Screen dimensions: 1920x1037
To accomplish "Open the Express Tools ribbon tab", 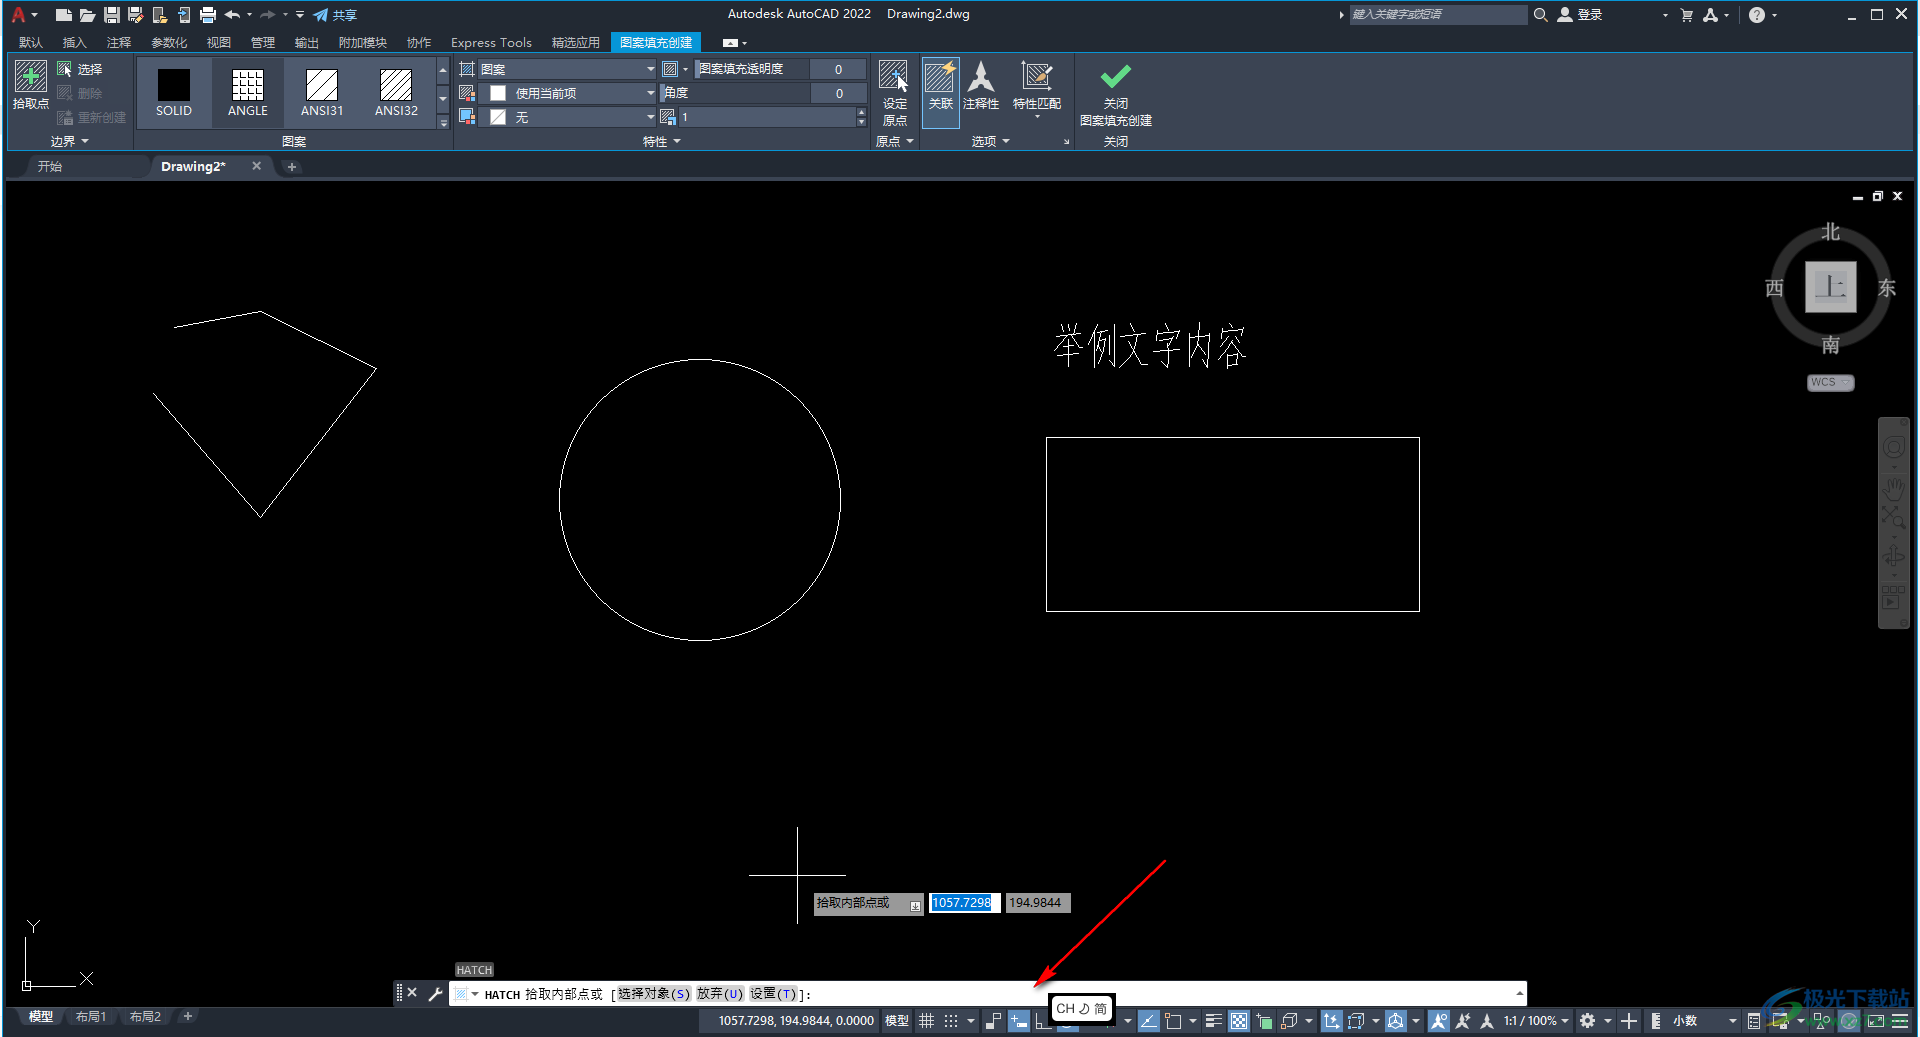I will (x=491, y=42).
